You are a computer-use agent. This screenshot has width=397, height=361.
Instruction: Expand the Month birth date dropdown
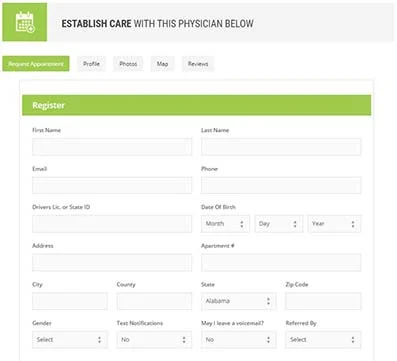(225, 224)
